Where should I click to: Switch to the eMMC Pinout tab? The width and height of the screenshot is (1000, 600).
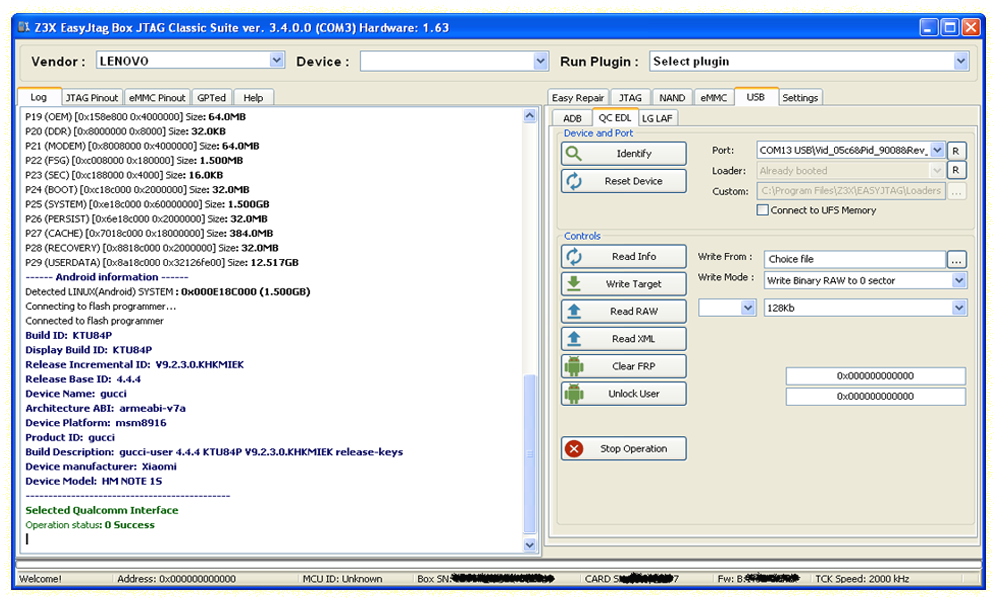(x=157, y=98)
